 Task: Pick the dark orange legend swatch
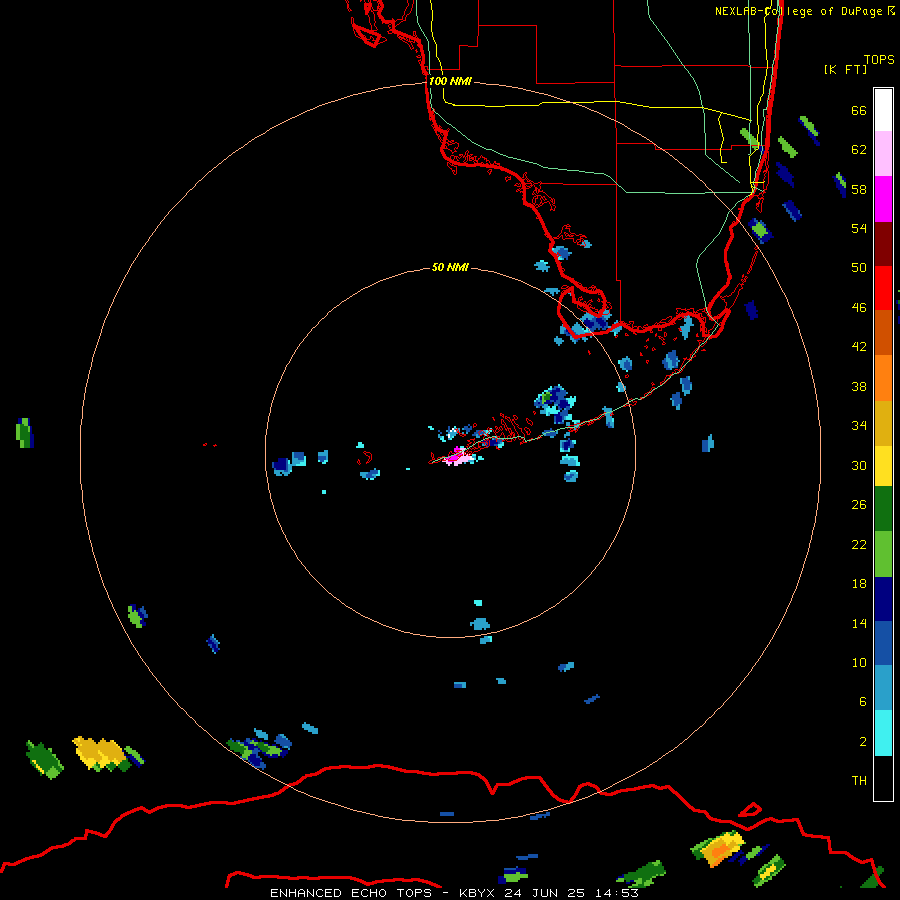(x=883, y=333)
